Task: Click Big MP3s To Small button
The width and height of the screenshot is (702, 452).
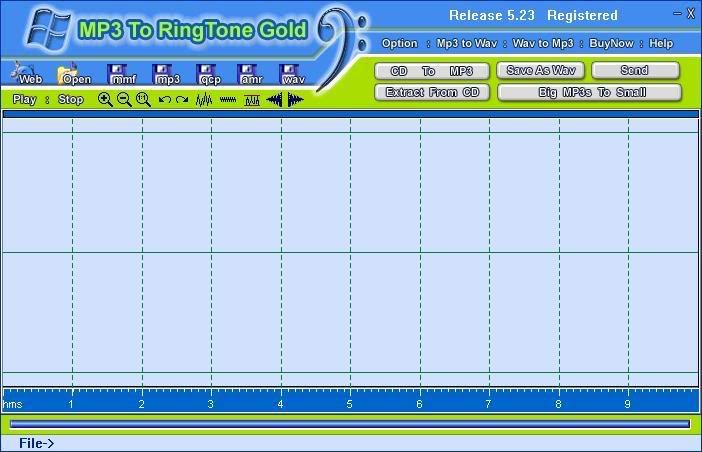Action: 589,92
